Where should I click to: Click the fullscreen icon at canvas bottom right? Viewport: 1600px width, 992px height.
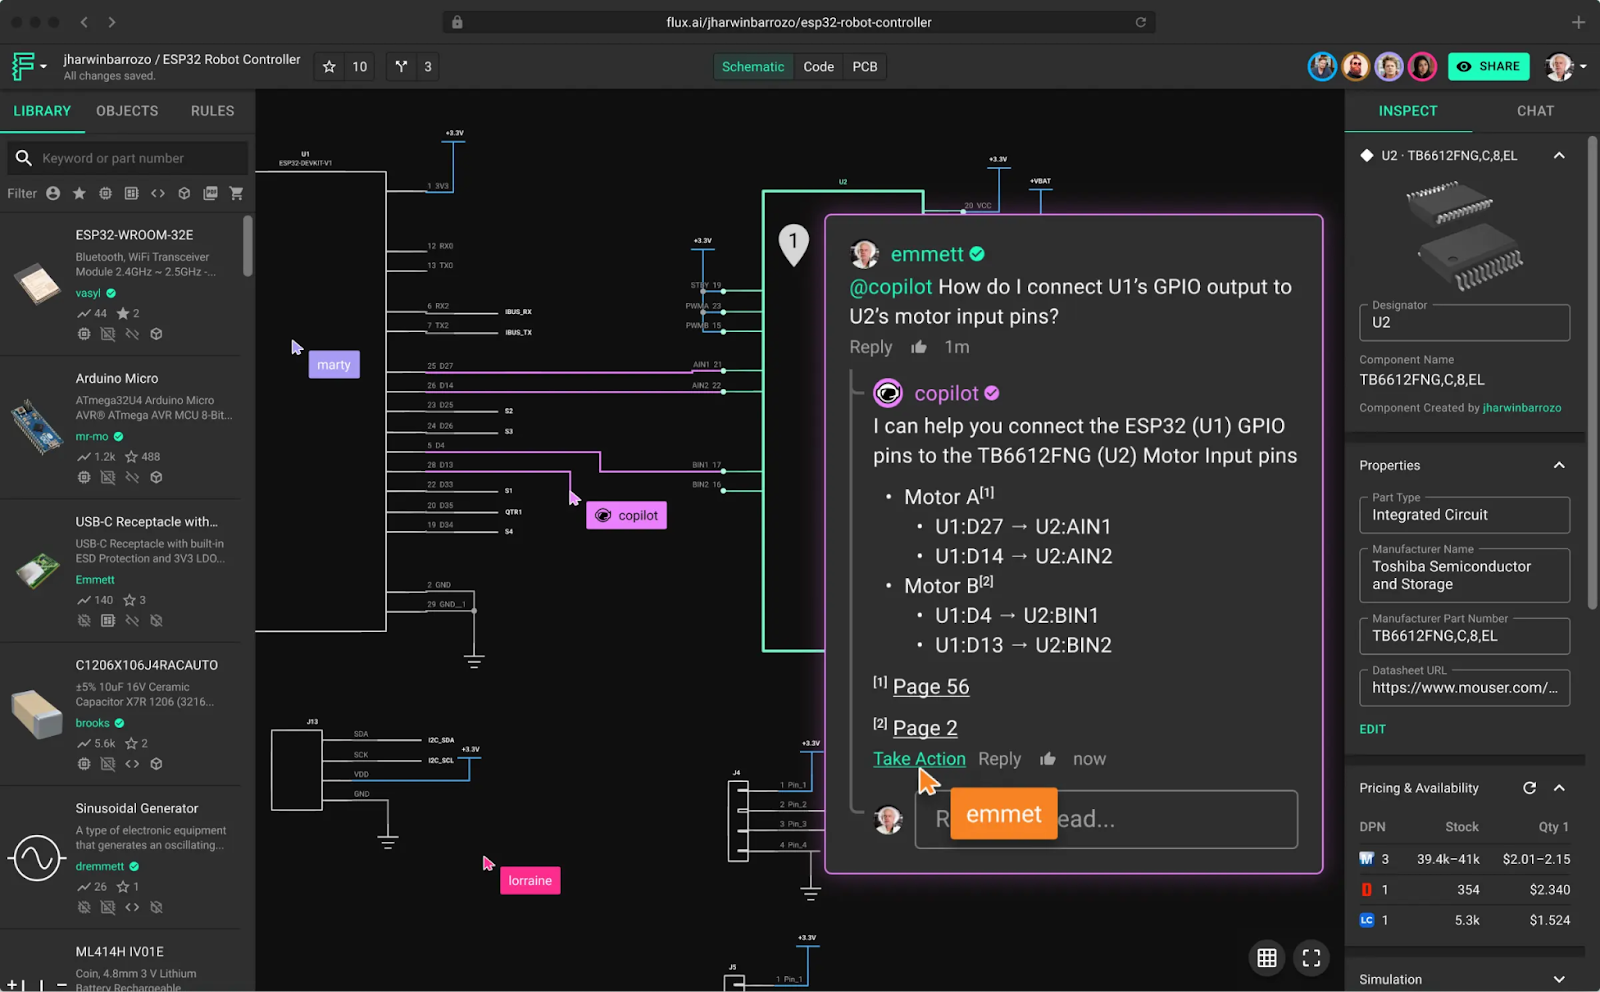tap(1311, 957)
